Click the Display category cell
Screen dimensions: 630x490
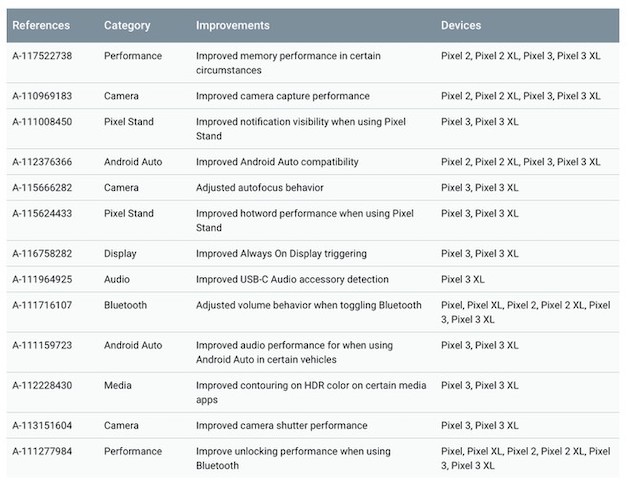click(x=120, y=254)
